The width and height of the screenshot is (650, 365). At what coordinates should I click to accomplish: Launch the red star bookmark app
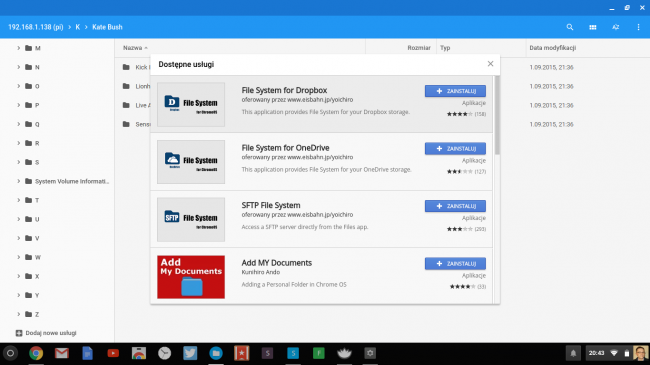(242, 353)
